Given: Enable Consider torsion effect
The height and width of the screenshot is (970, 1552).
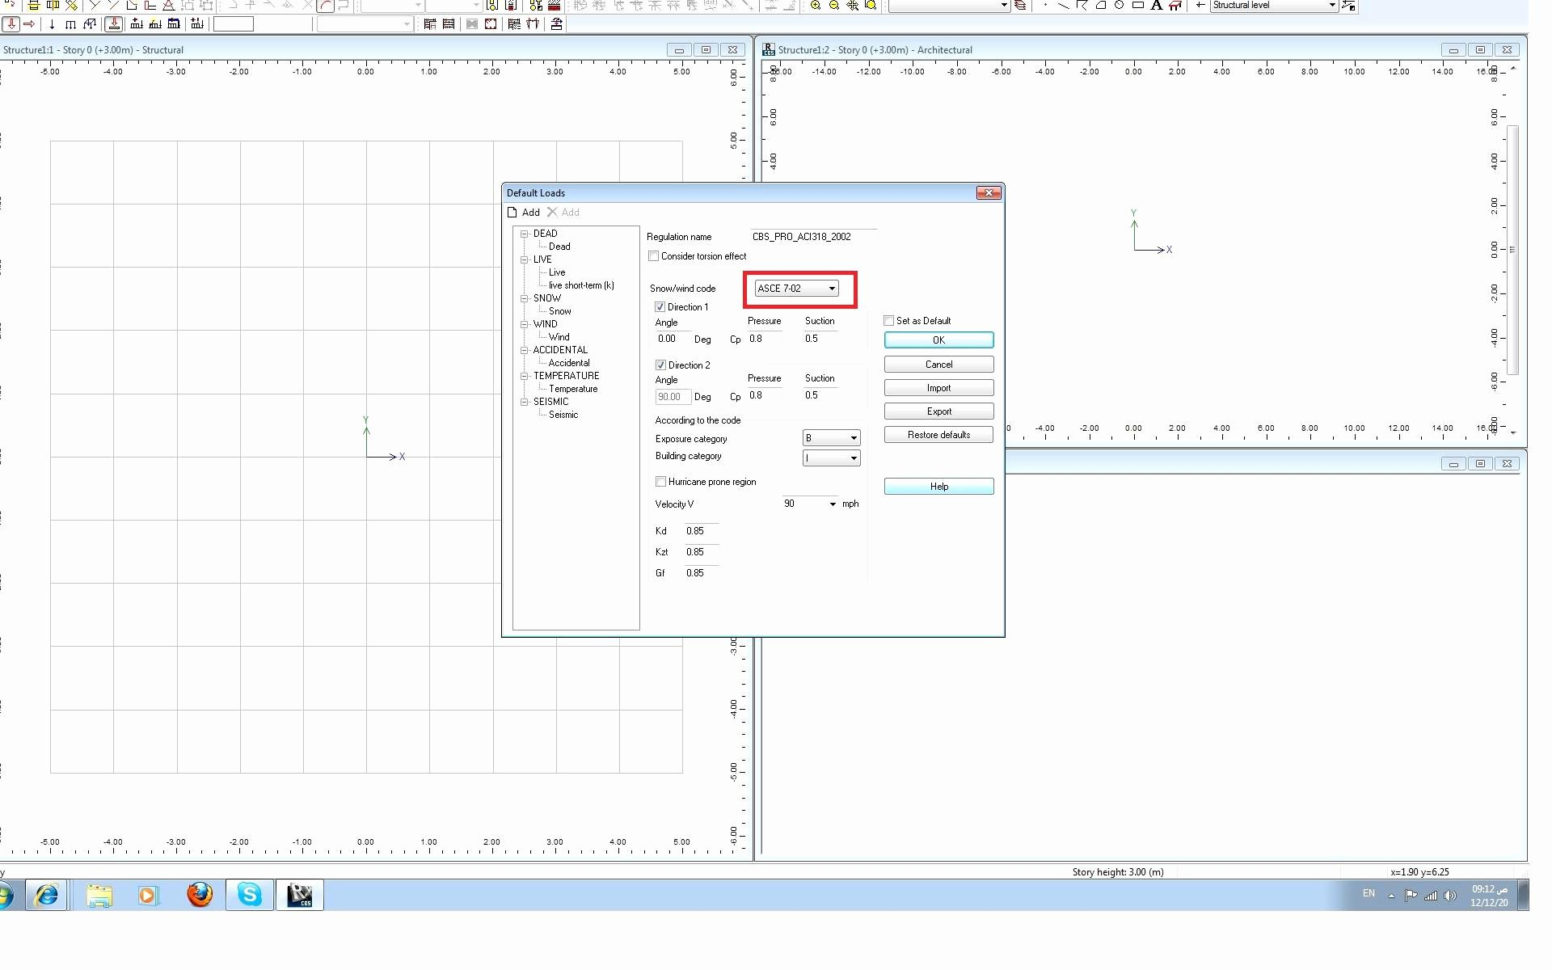Looking at the screenshot, I should 653,256.
